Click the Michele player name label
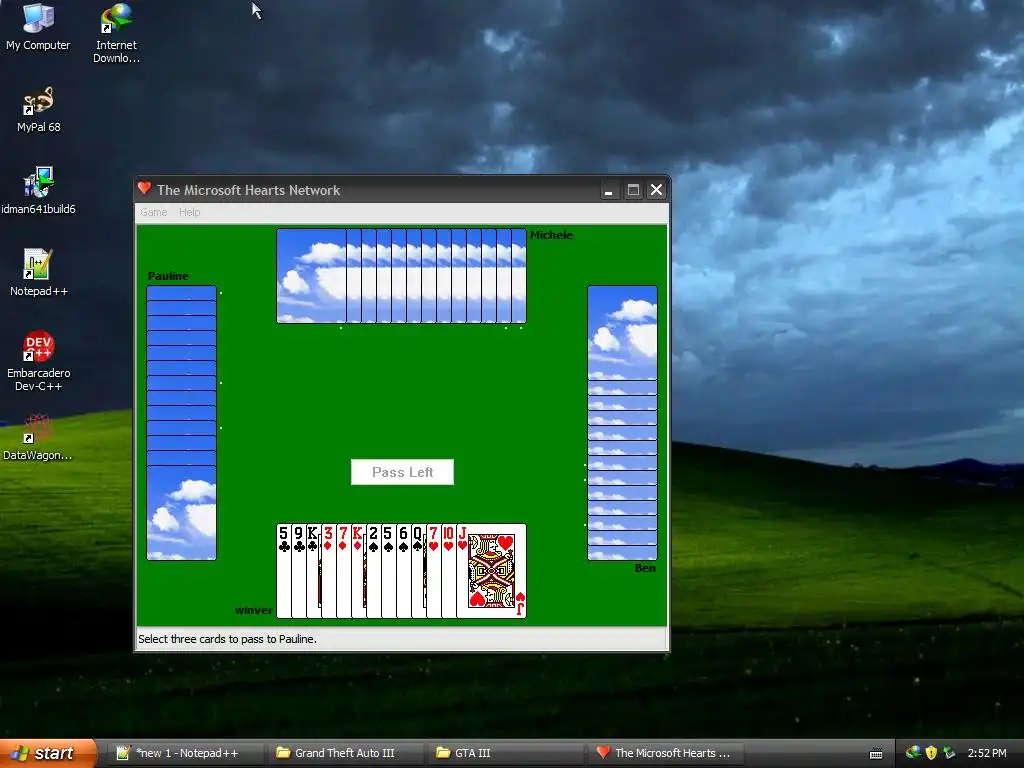 point(551,235)
